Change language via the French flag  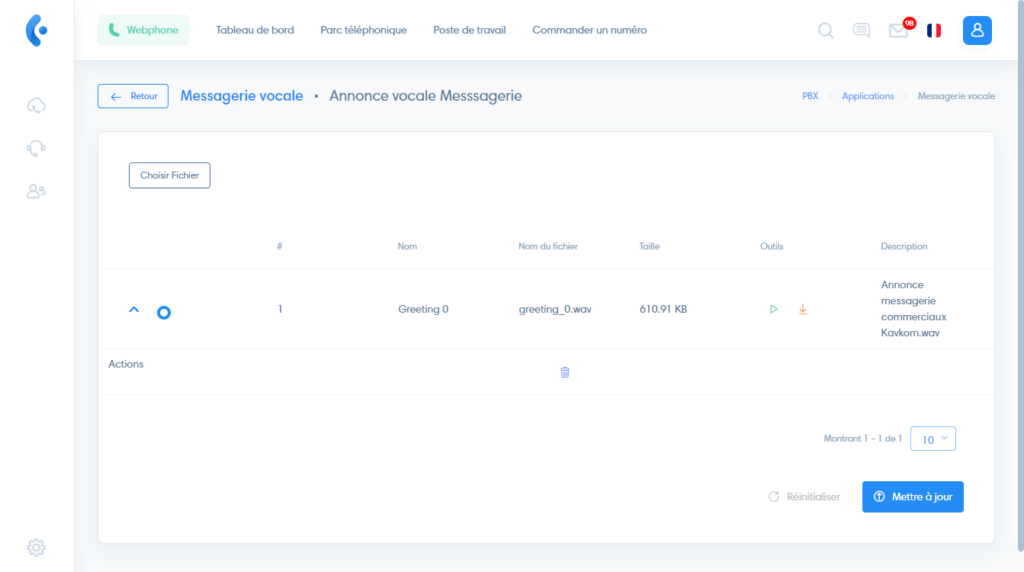tap(934, 30)
